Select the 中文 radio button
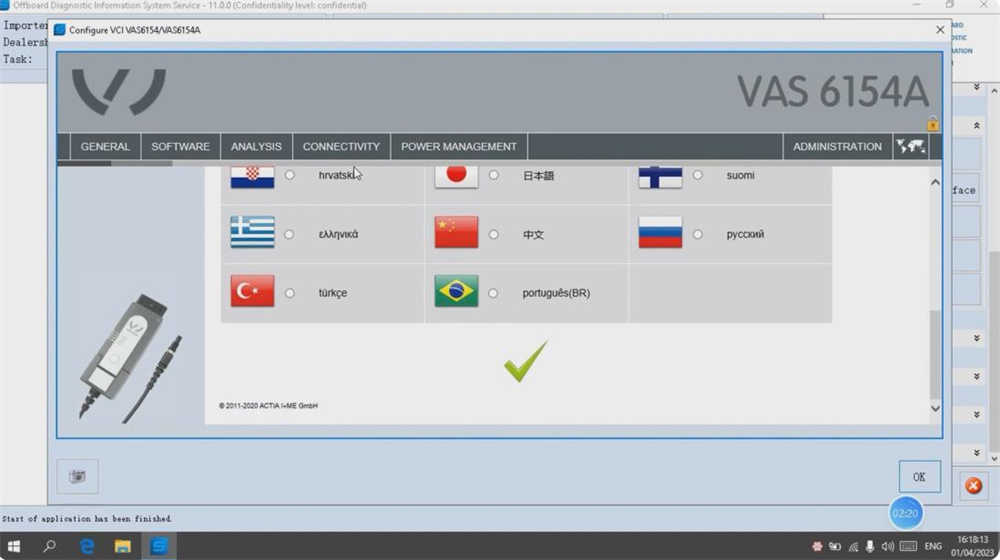This screenshot has height=560, width=1000. [x=494, y=235]
